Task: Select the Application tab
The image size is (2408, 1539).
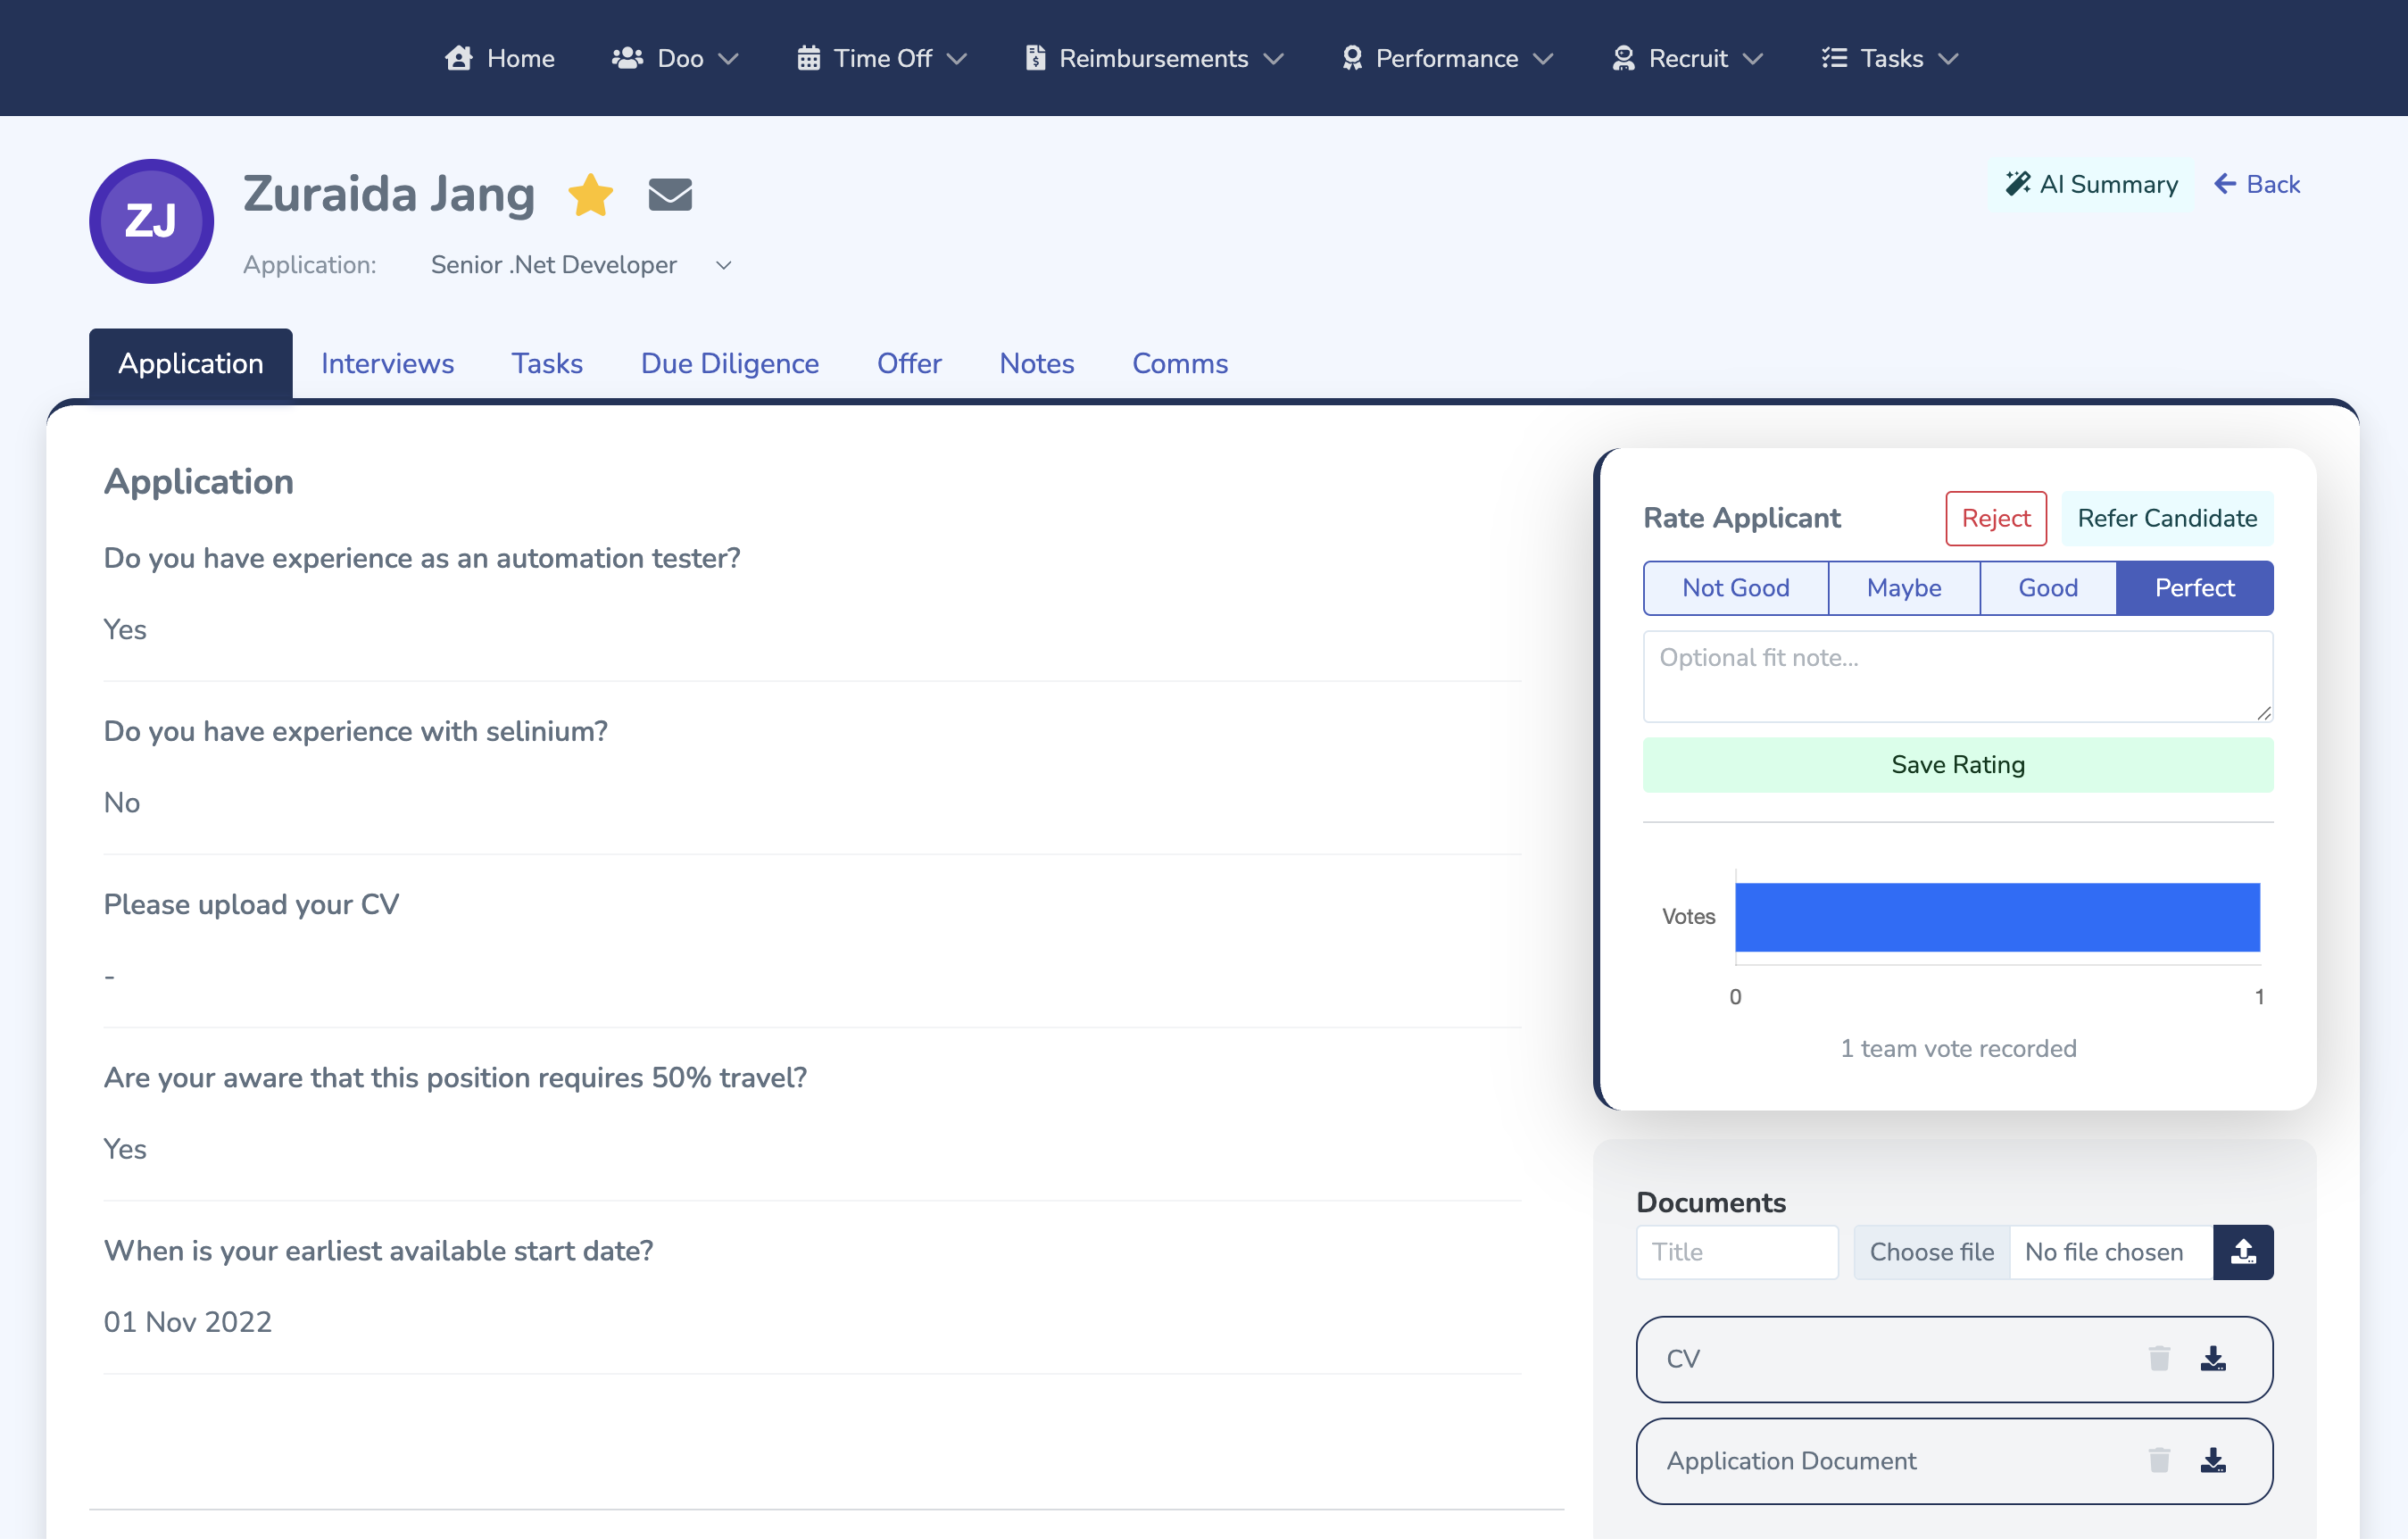Action: point(191,363)
